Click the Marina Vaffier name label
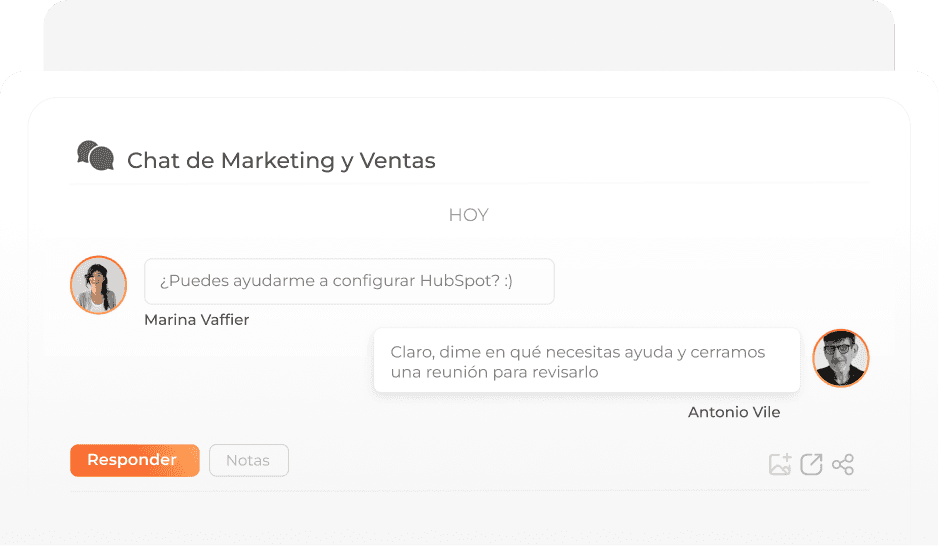Screen dimensions: 939x546 196,320
